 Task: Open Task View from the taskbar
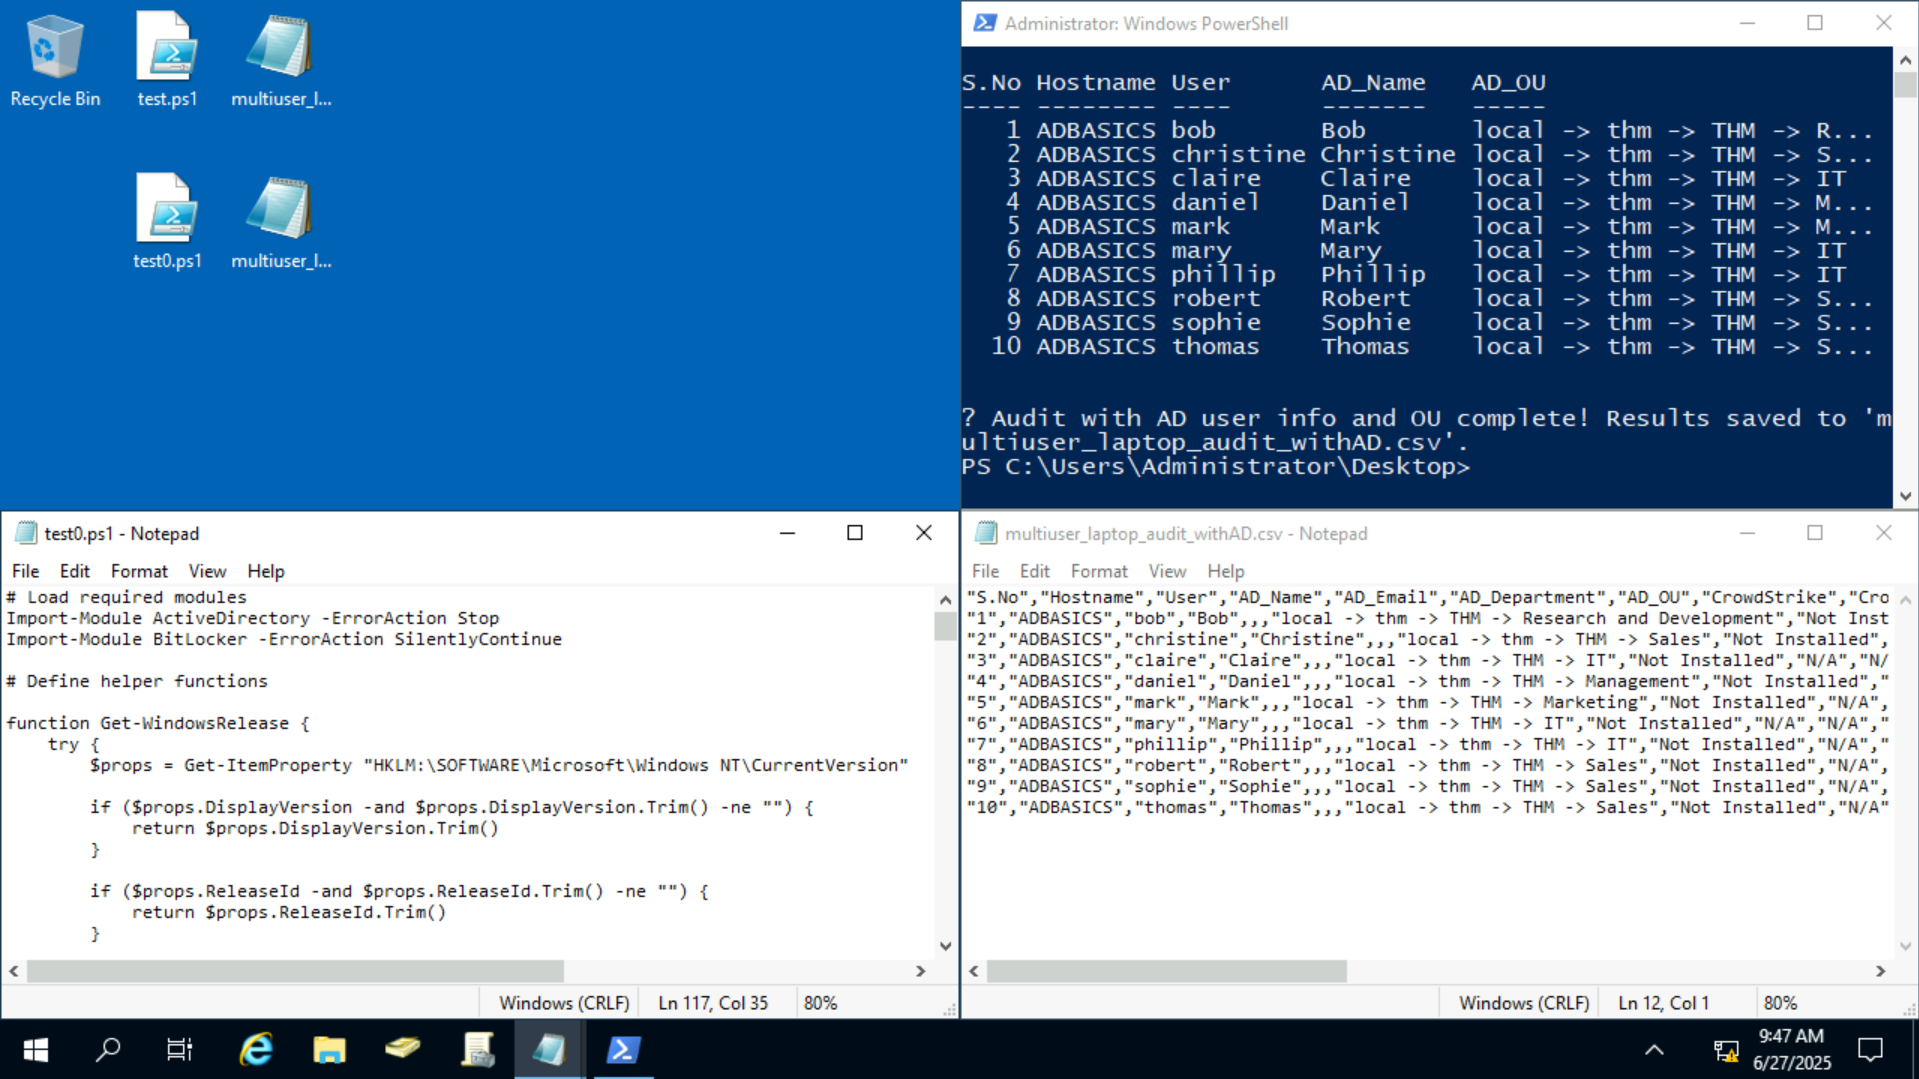click(179, 1050)
